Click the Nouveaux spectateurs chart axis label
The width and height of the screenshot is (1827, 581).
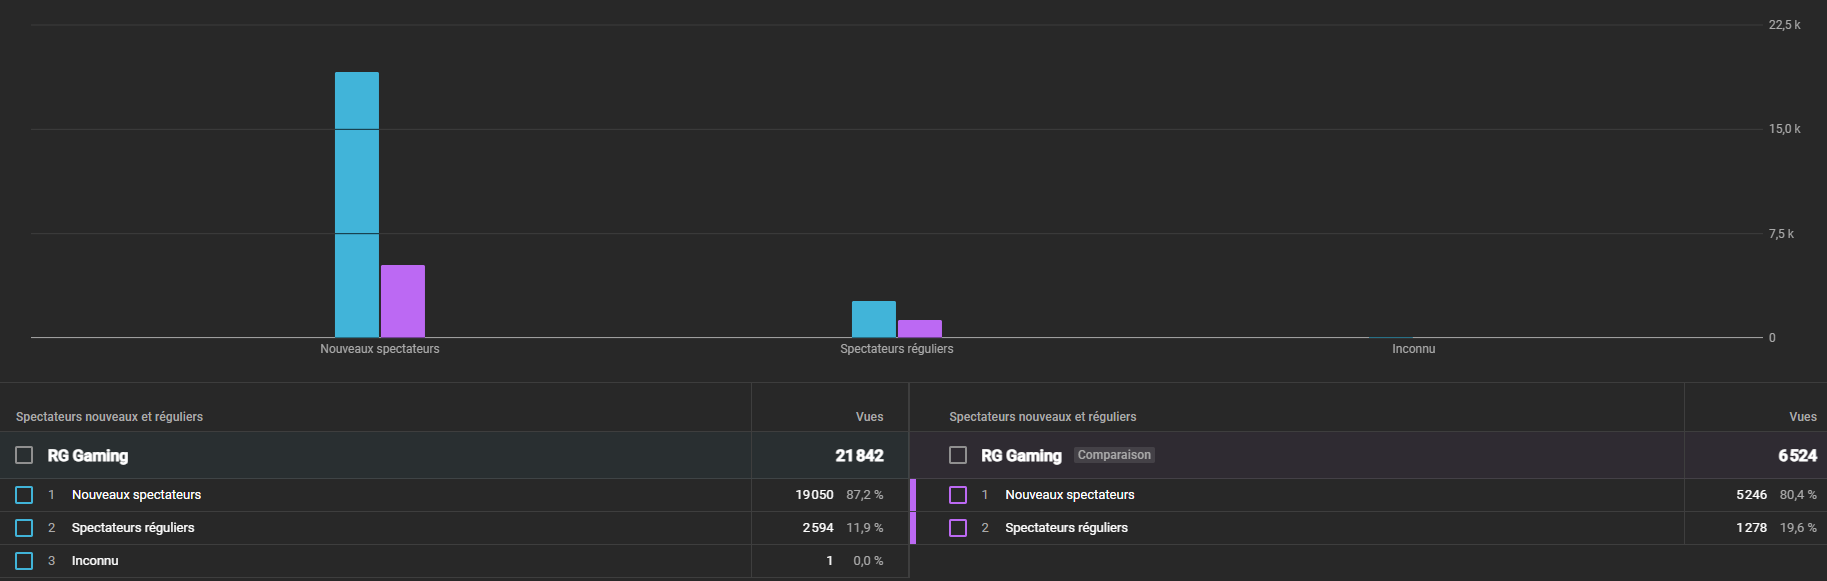coord(380,349)
